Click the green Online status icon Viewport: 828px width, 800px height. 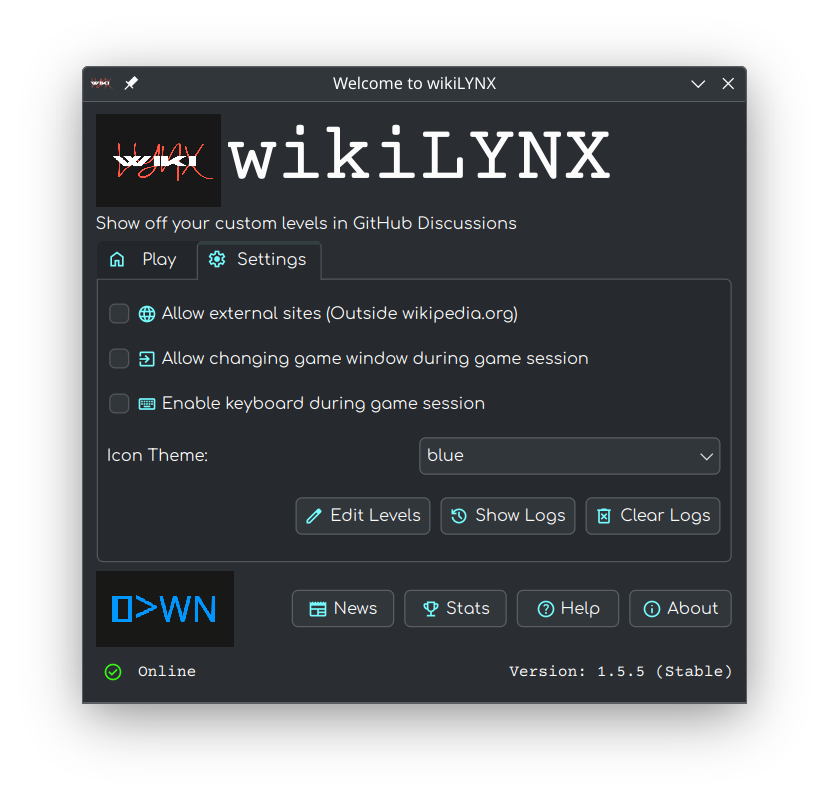[113, 672]
